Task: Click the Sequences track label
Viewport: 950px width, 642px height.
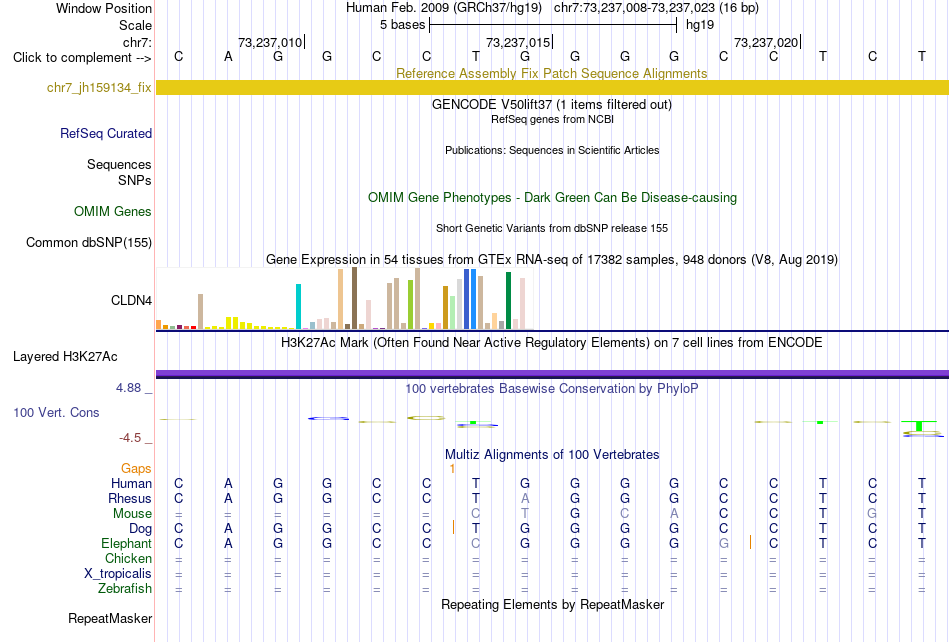Action: (x=119, y=165)
